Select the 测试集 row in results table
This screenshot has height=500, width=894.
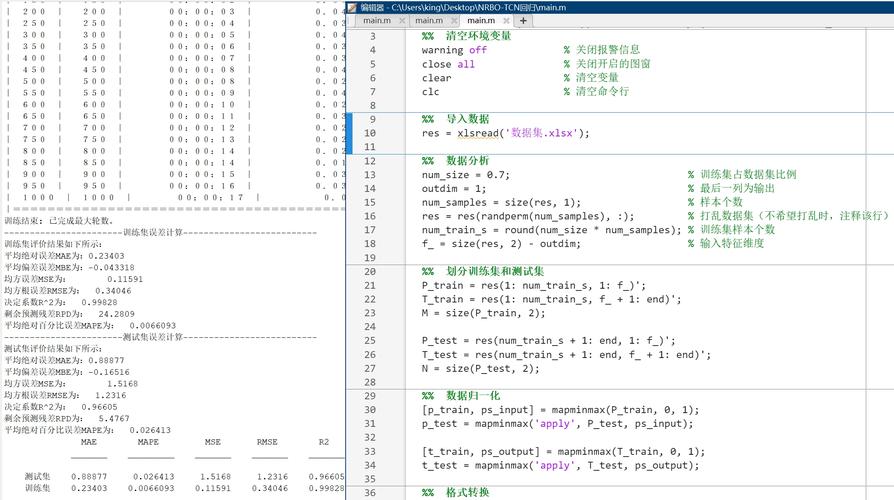coord(38,475)
